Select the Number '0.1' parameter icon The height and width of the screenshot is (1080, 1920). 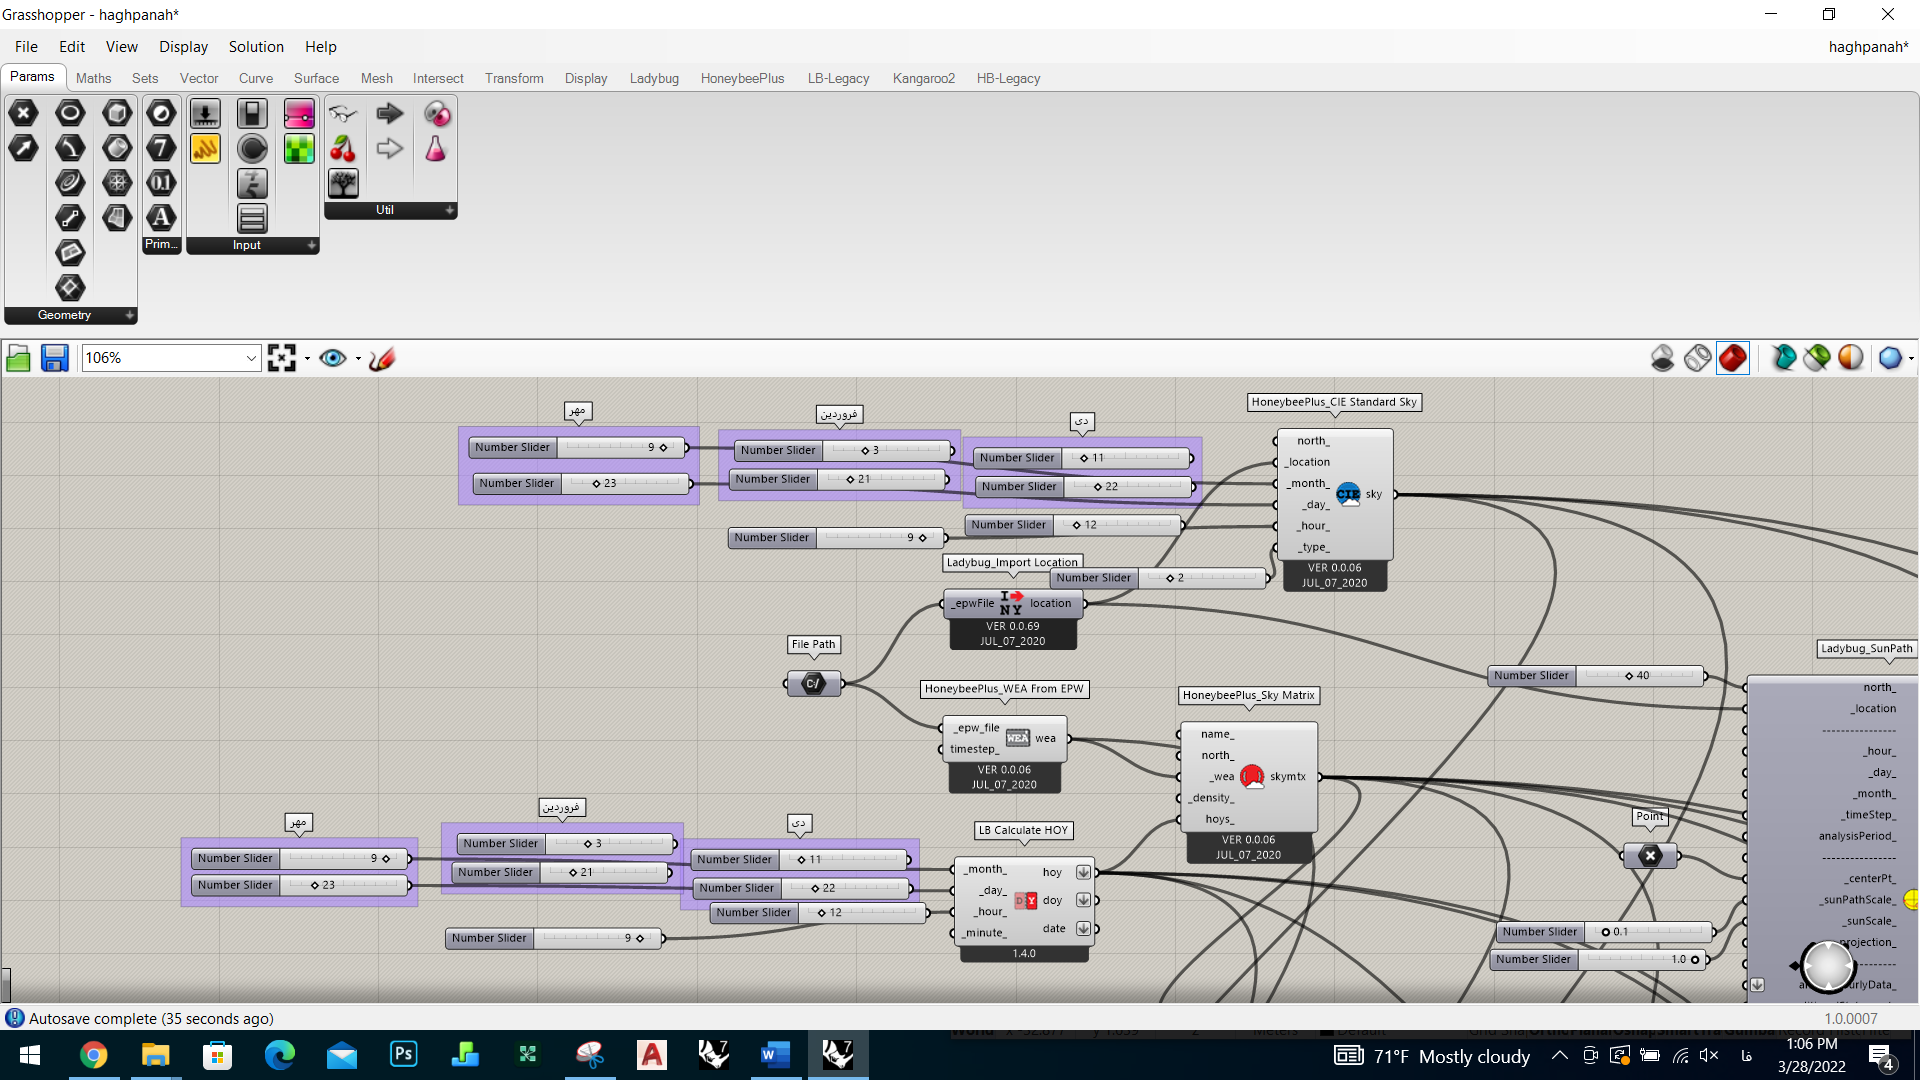(x=161, y=183)
